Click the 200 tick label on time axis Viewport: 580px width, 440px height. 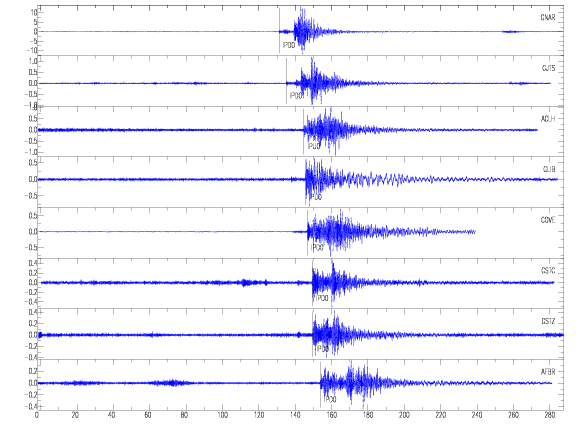point(404,415)
